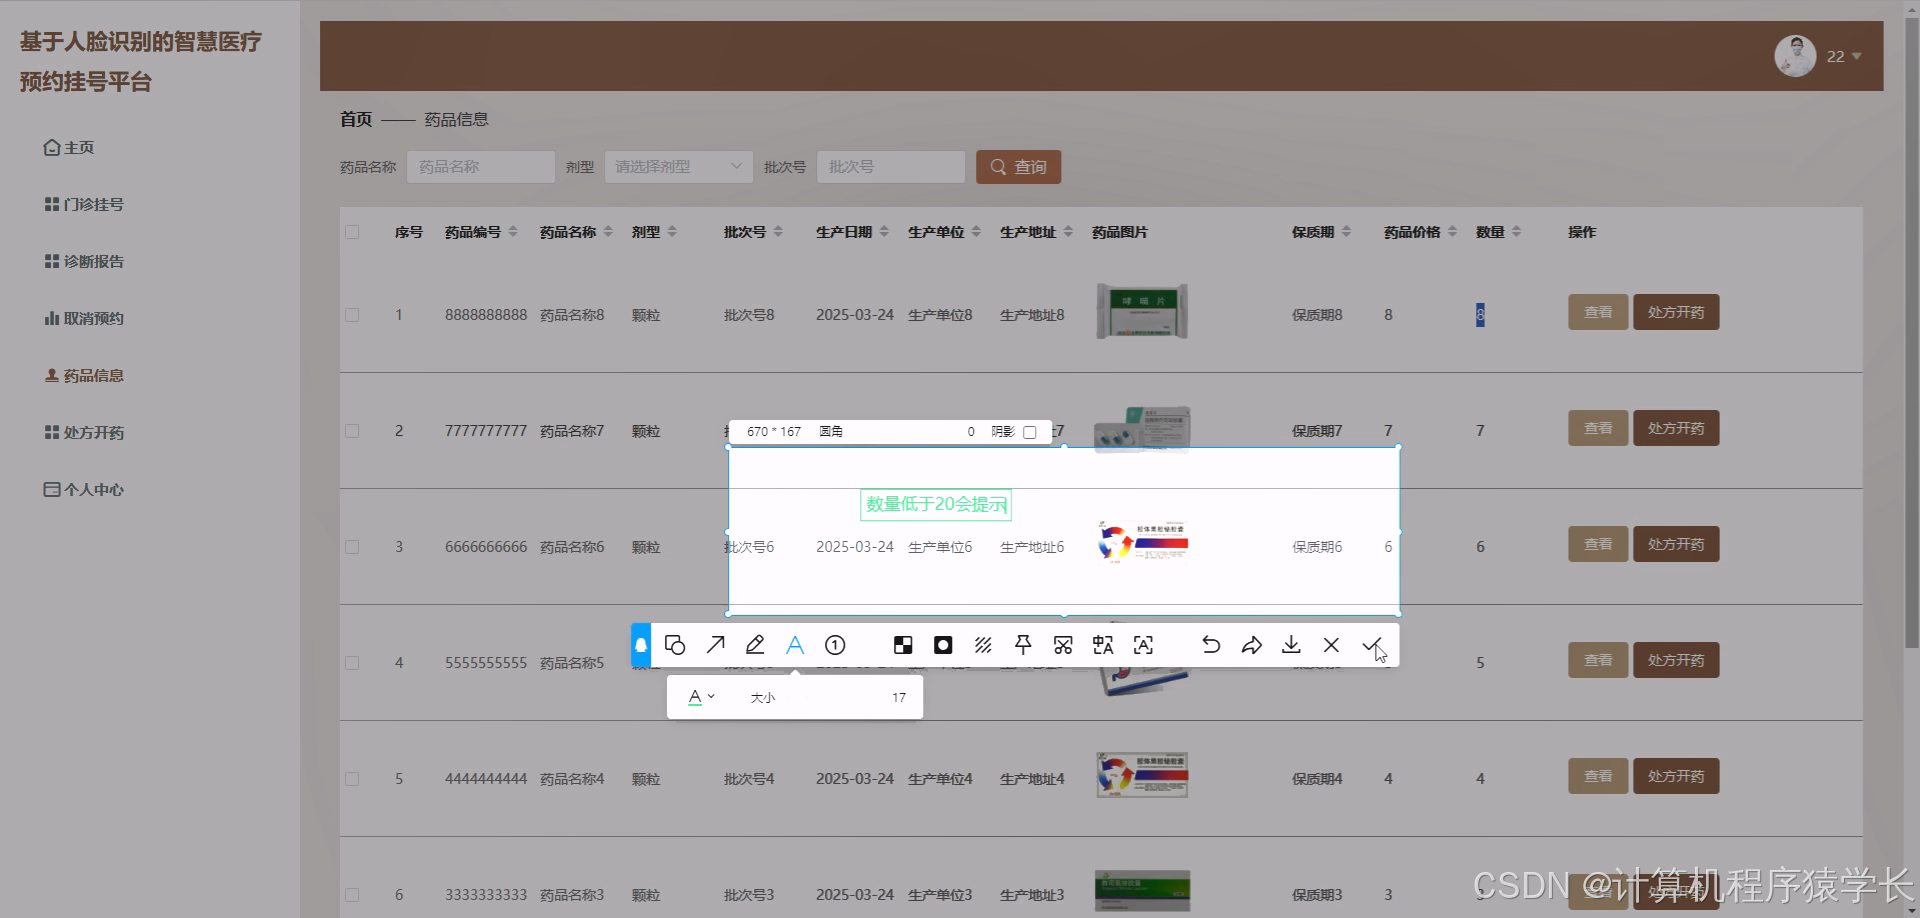Select the text annotation tool
This screenshot has width=1920, height=918.
(x=795, y=645)
